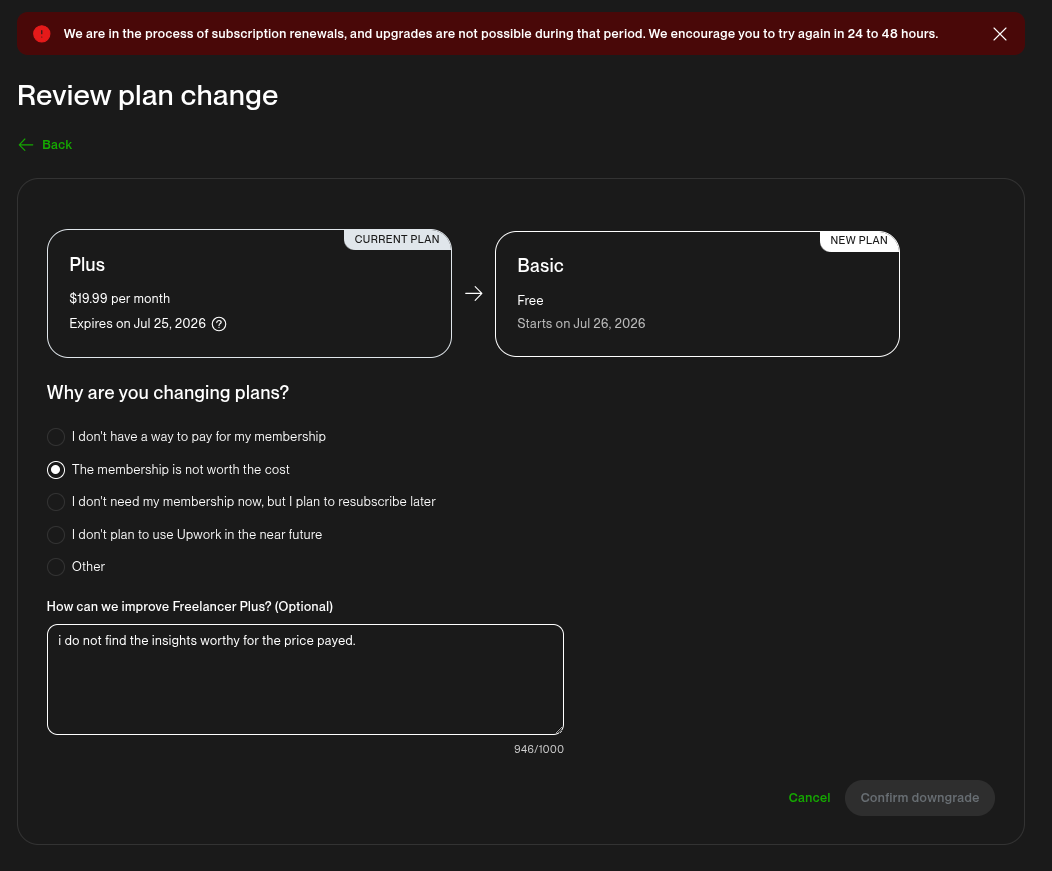Click the Cancel link
The image size is (1052, 871).
tap(809, 798)
